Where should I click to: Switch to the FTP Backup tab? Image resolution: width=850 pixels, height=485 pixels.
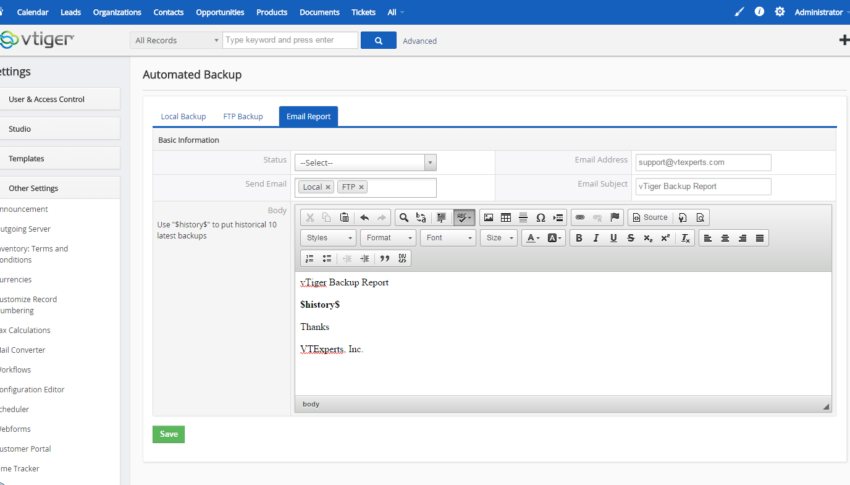click(243, 117)
